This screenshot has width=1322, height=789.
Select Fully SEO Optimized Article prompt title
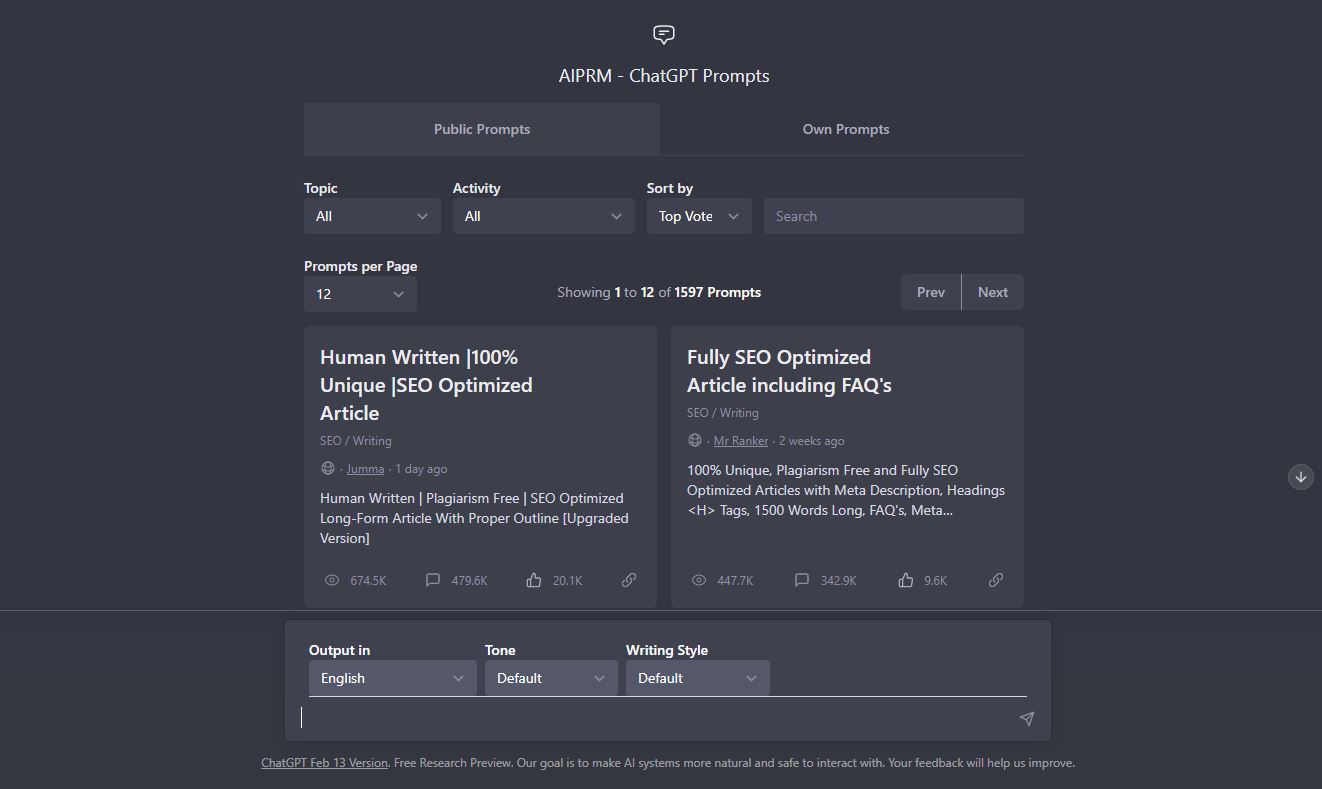click(789, 371)
